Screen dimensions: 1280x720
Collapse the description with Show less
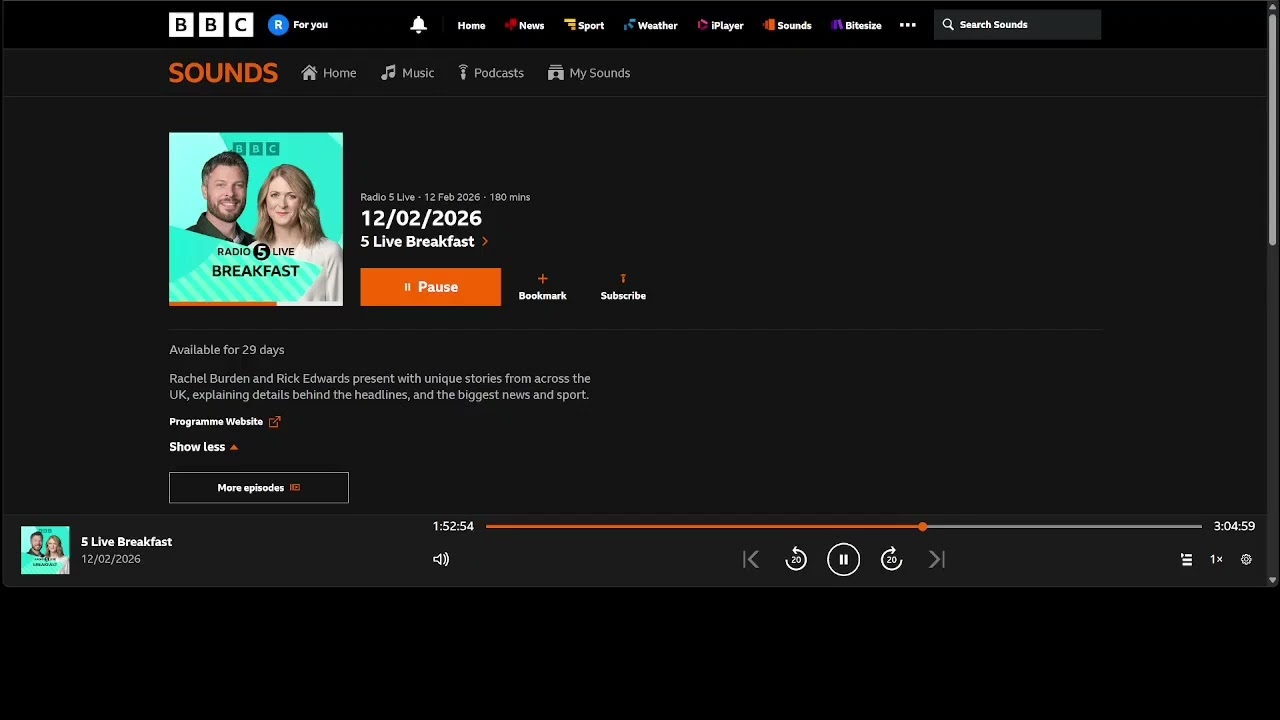pos(204,447)
